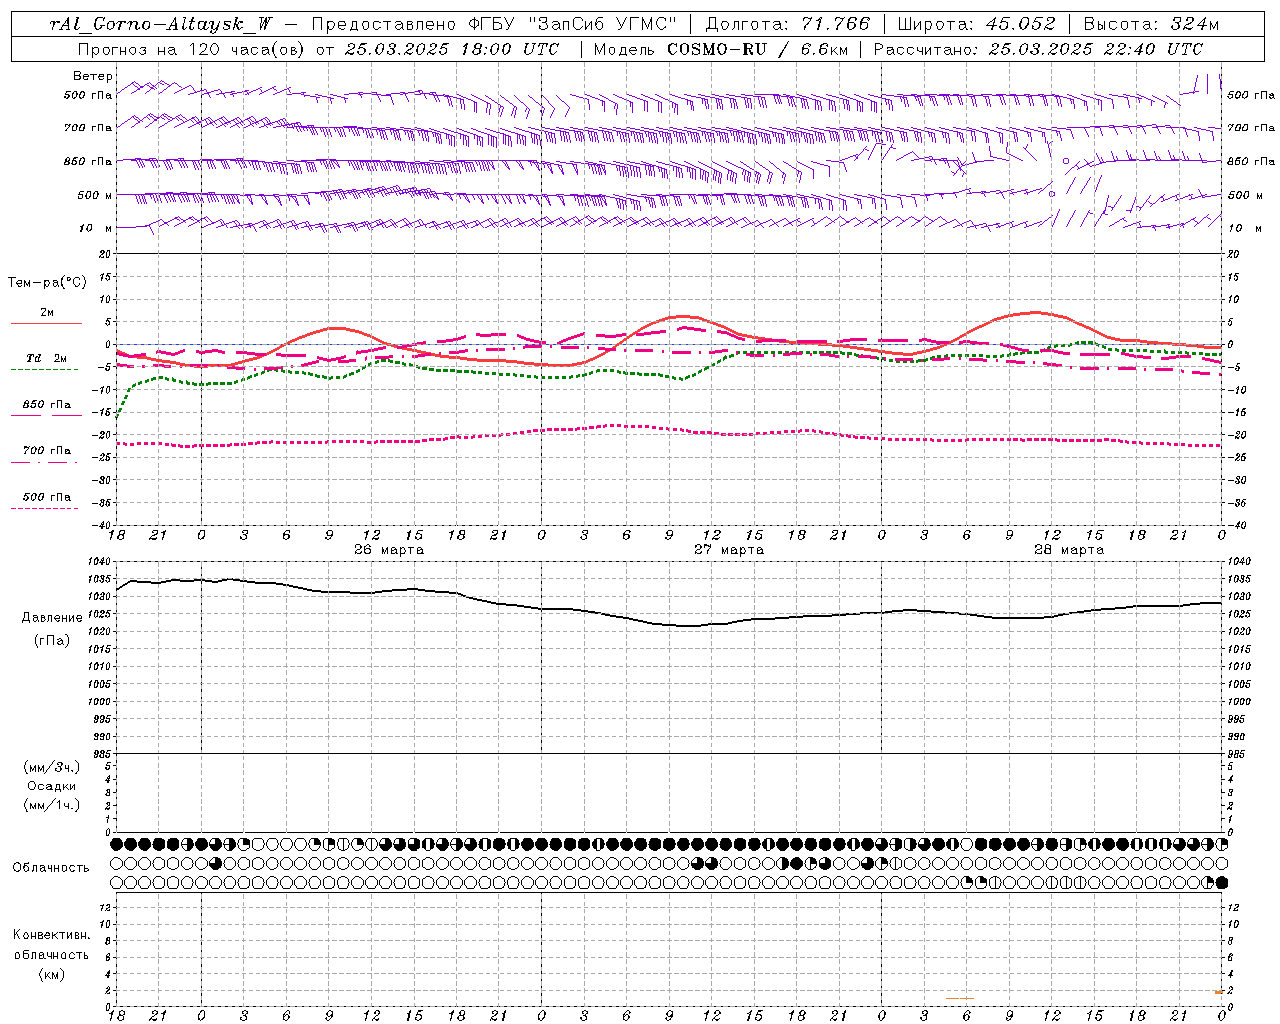This screenshot has height=1024, width=1280.
Task: Click the 28 марта date label
Action: pos(1069,549)
